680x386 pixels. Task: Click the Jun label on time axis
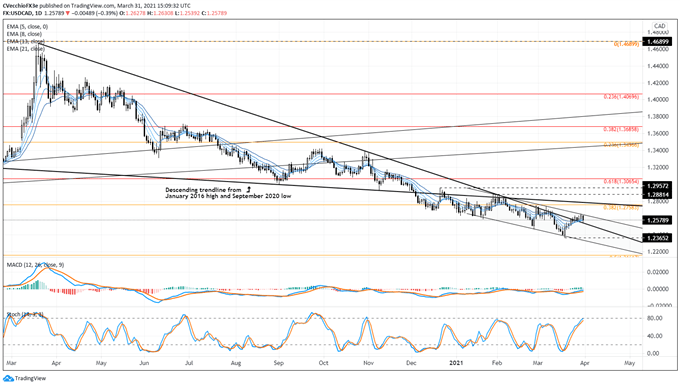144,363
